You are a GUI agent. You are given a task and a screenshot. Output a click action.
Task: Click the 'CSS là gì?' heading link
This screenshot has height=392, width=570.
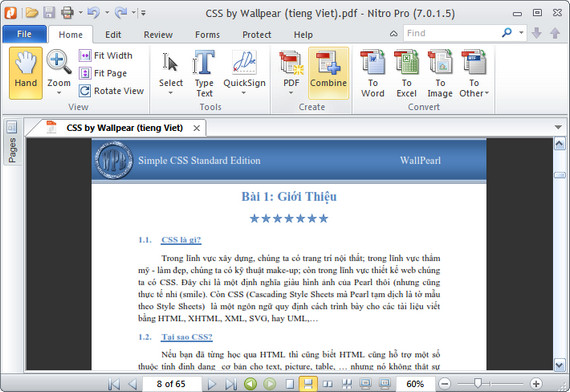click(x=181, y=240)
